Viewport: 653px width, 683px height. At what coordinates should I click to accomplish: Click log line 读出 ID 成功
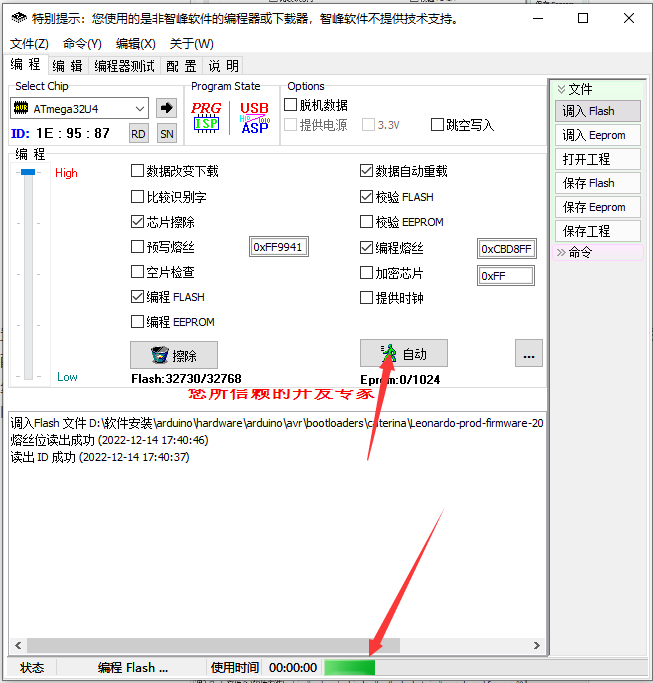(100, 457)
